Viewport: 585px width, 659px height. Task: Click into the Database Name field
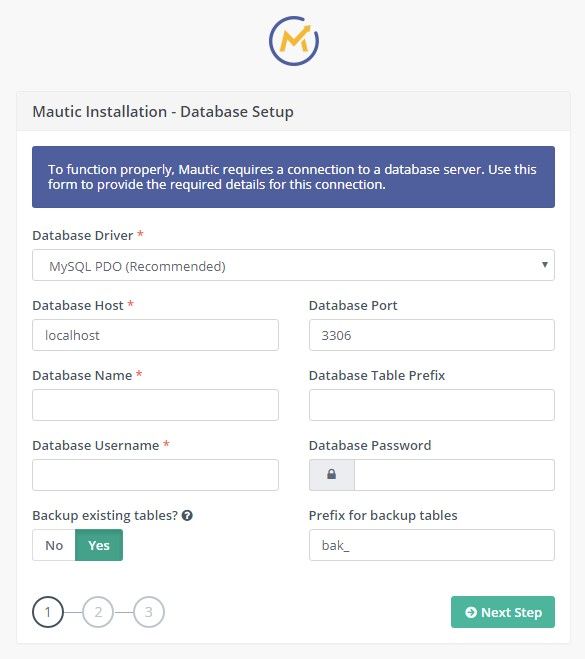pyautogui.click(x=155, y=405)
